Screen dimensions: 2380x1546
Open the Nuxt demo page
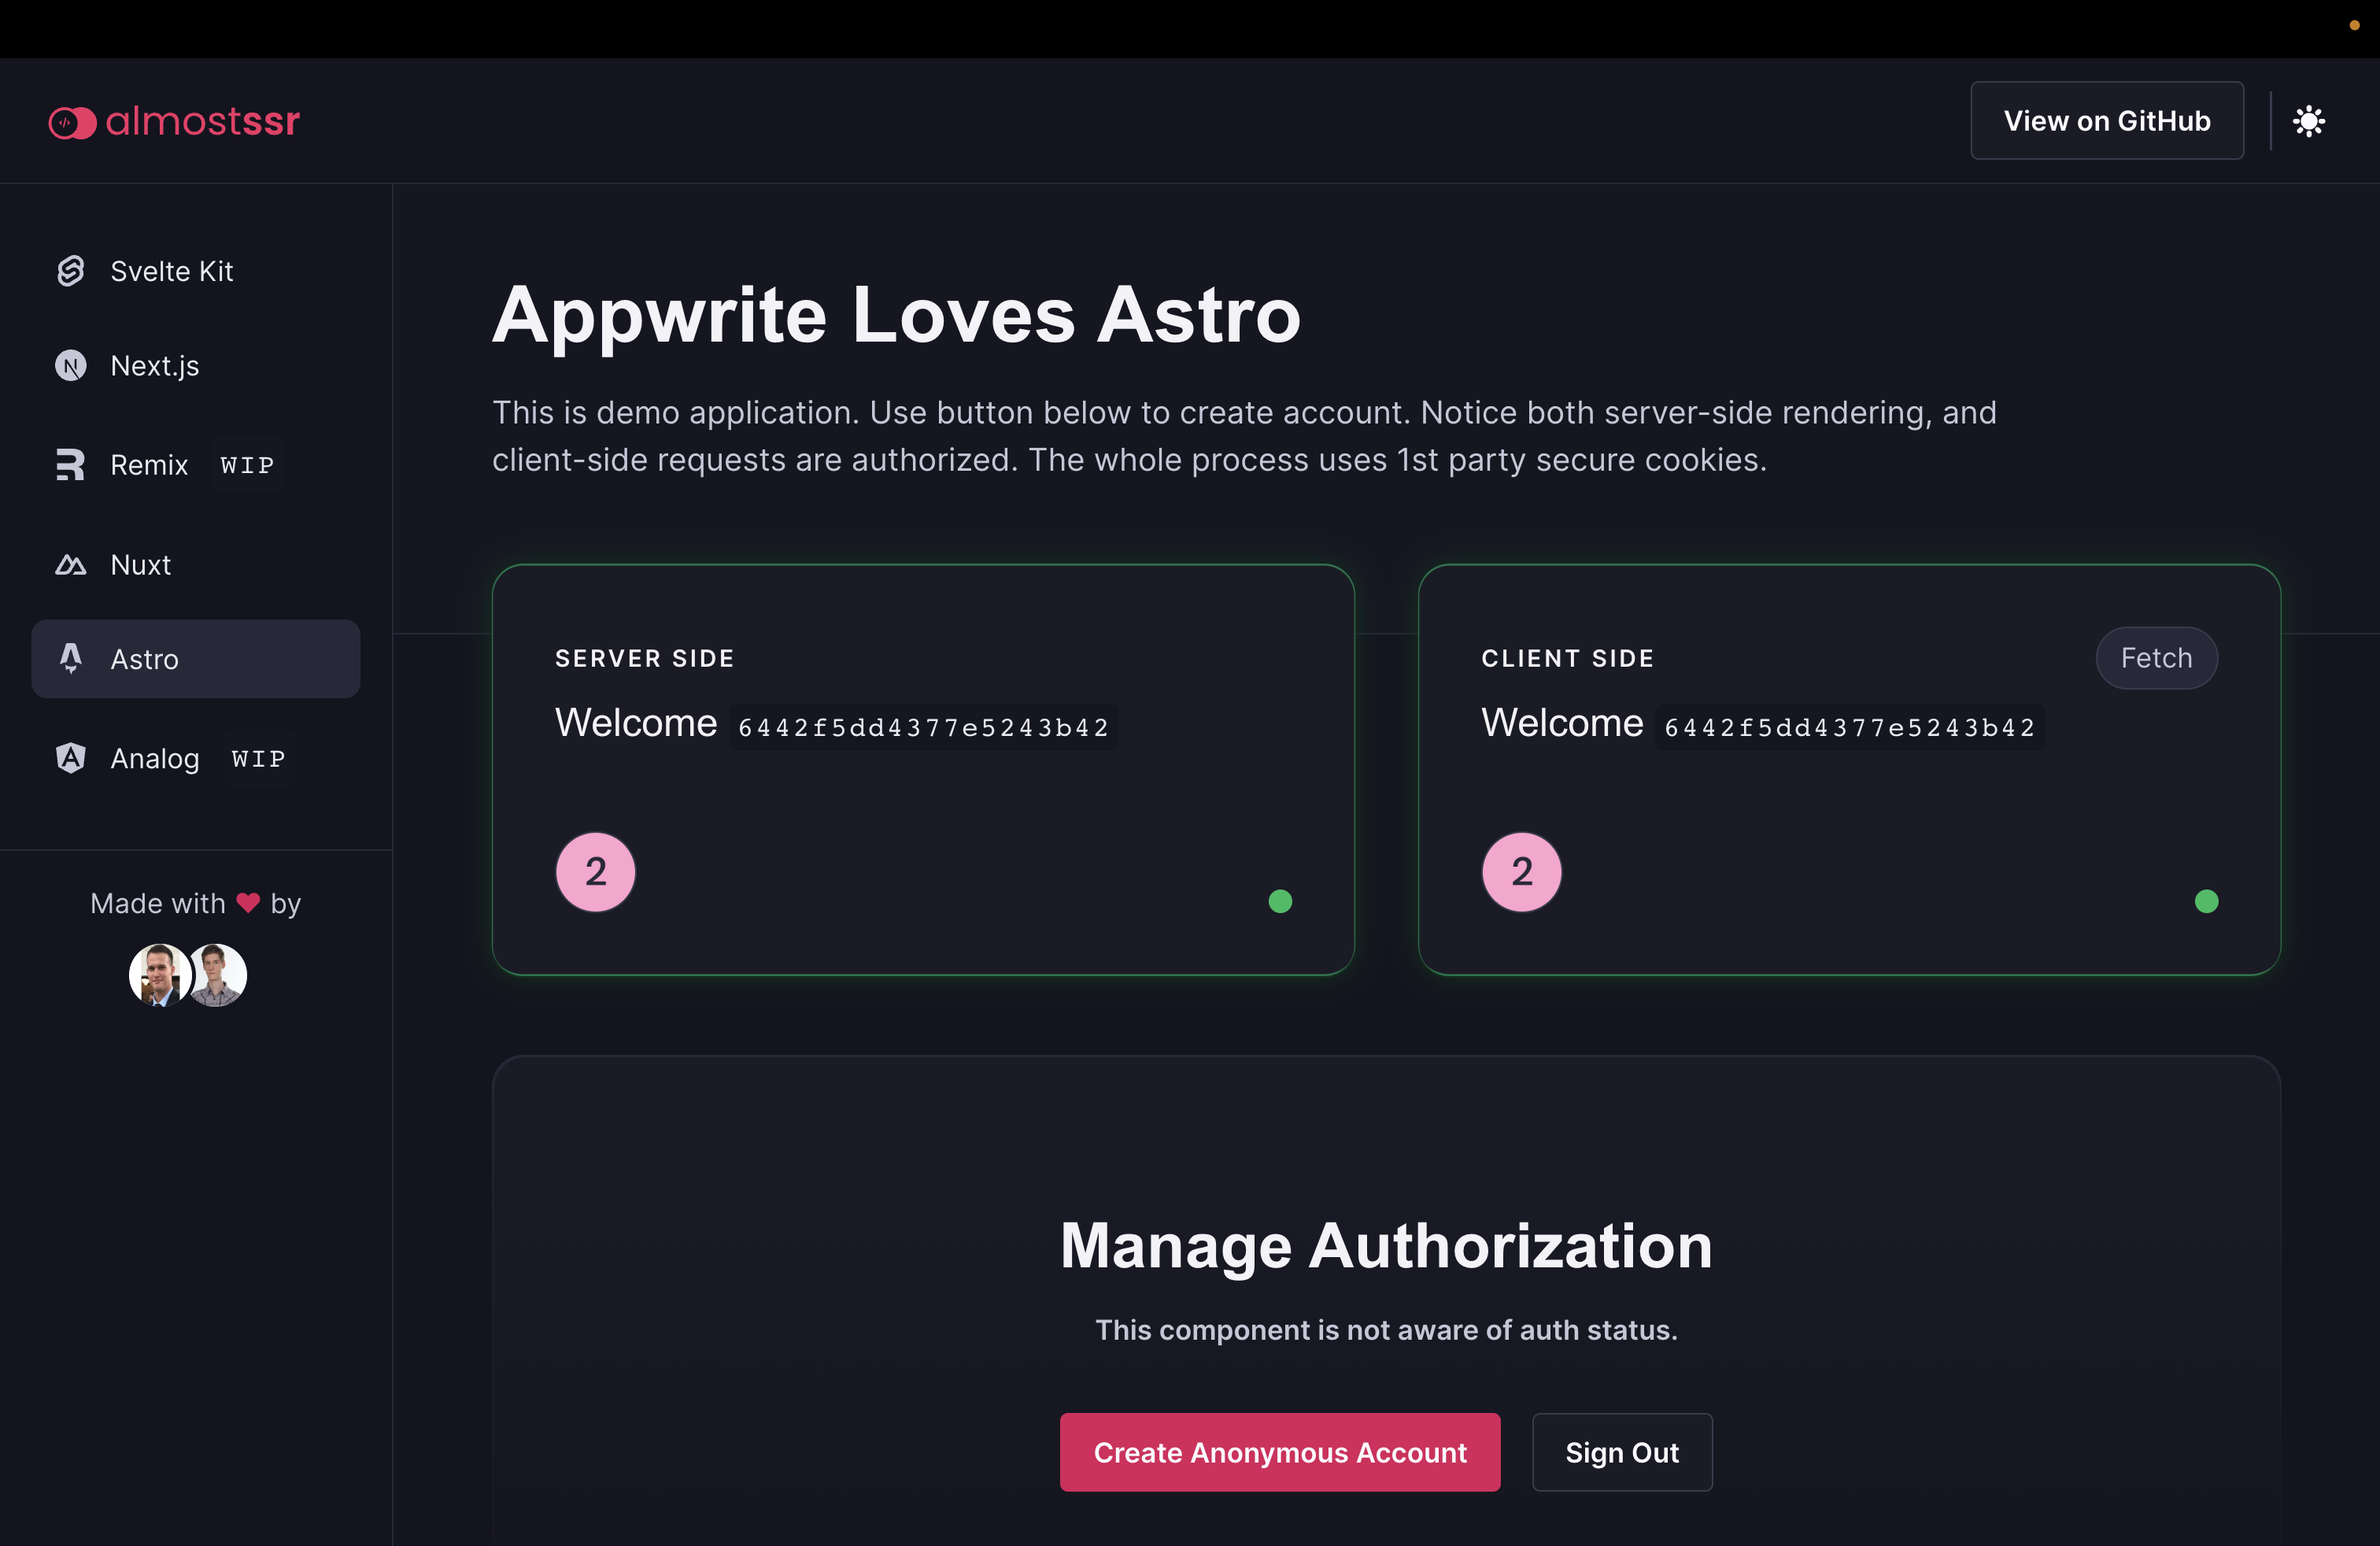(x=141, y=565)
